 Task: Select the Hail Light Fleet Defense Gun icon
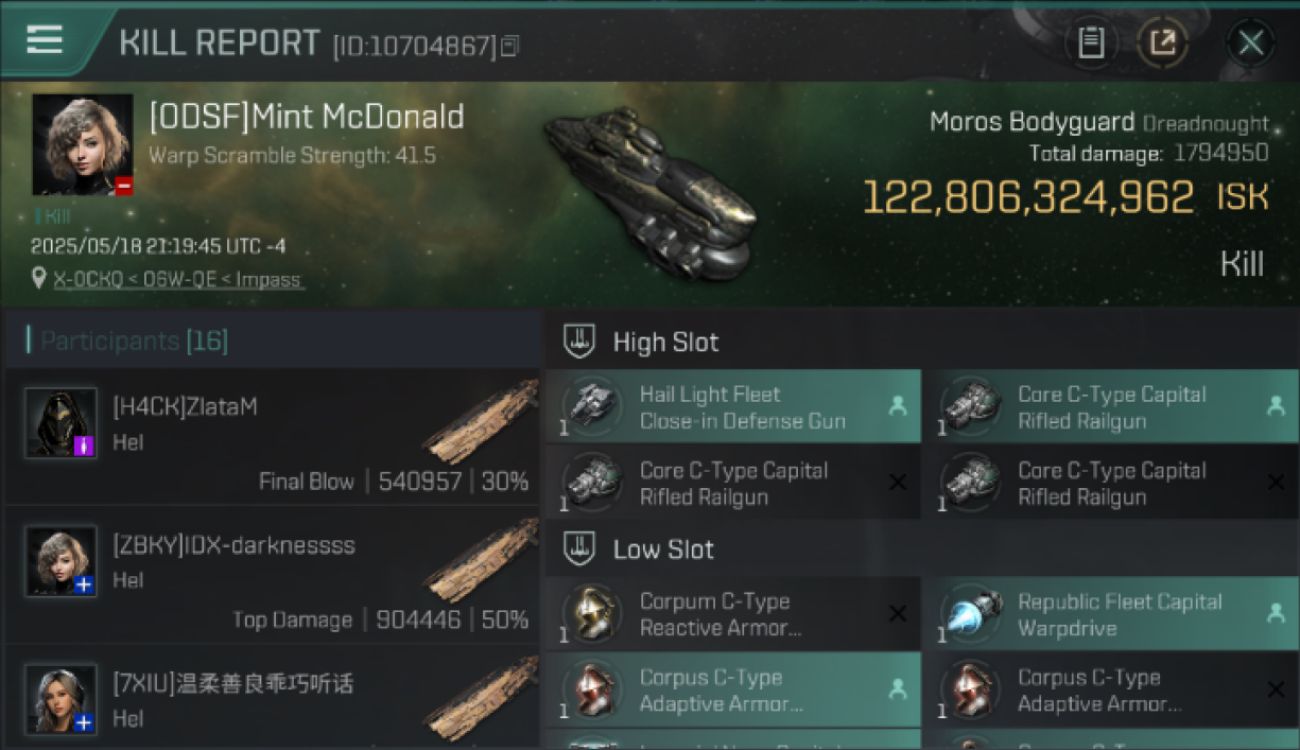592,406
